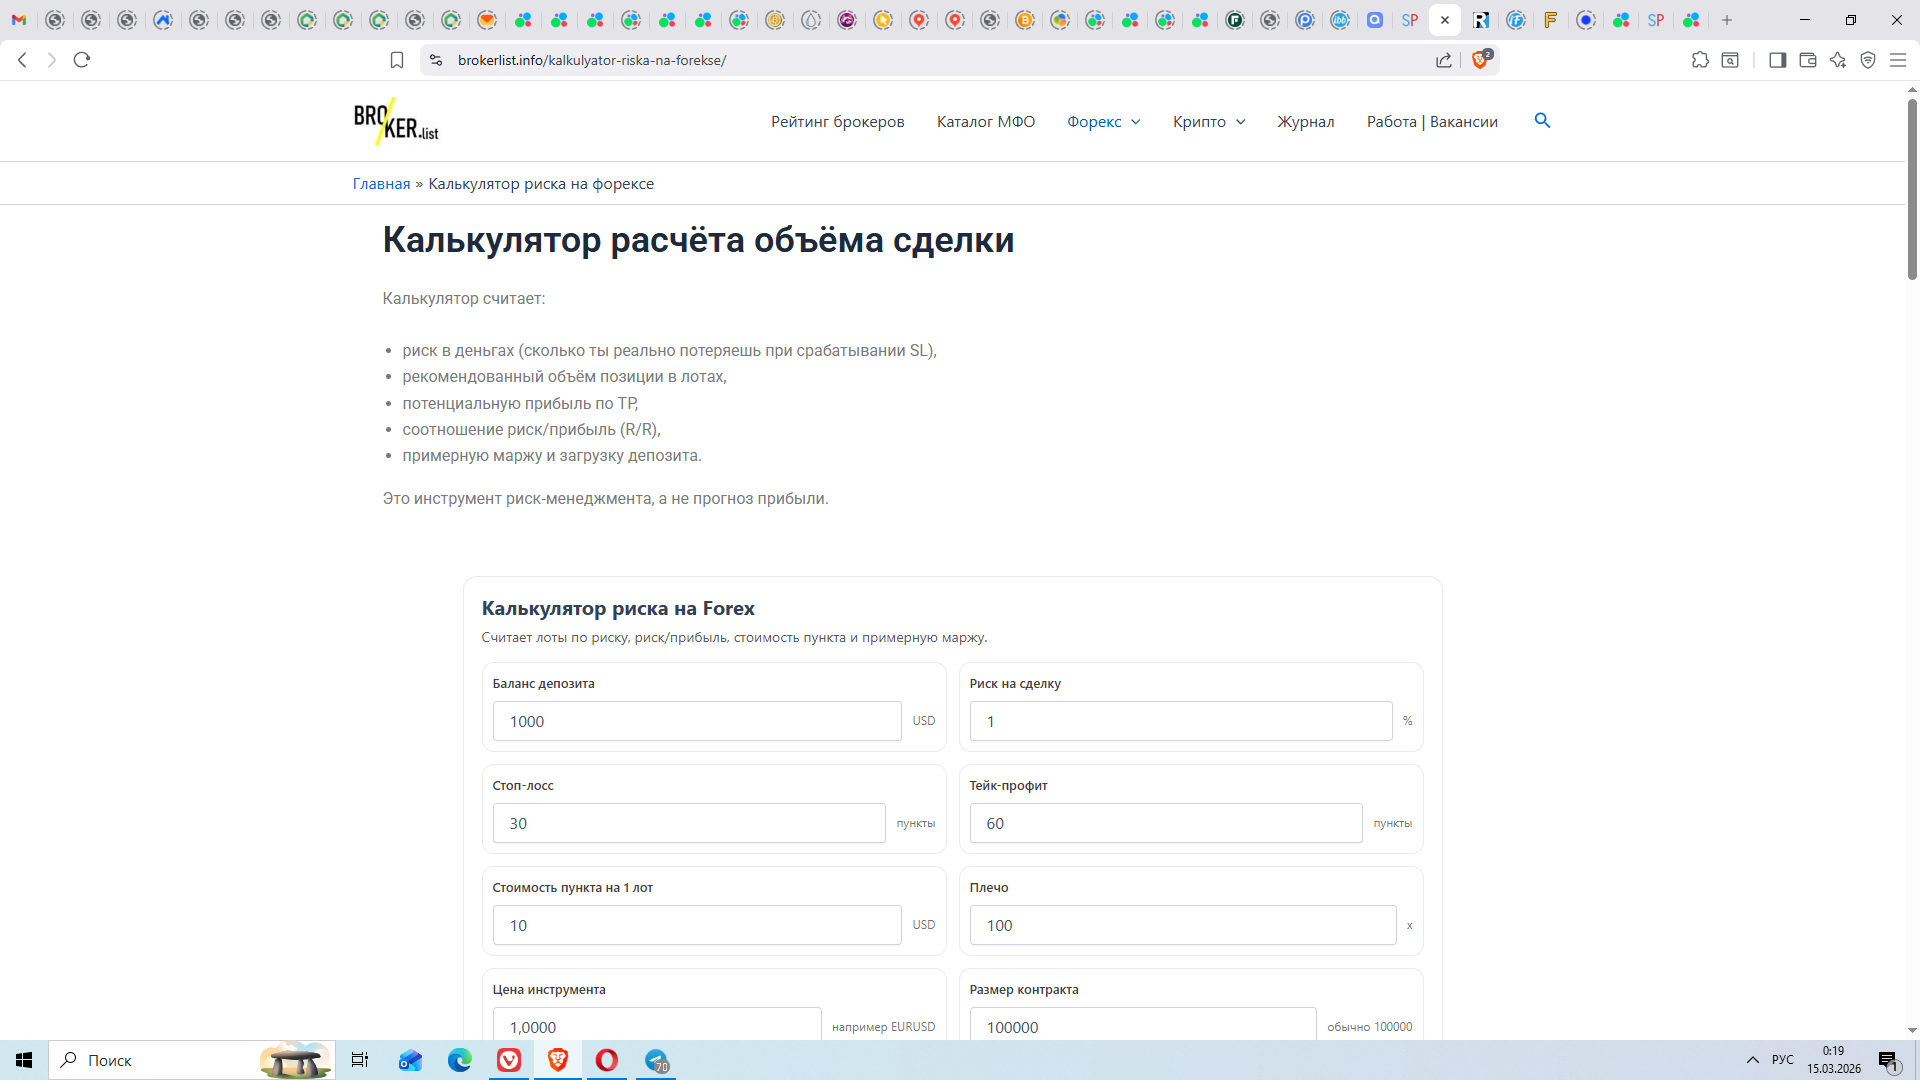Open Brave hamburger main menu
This screenshot has height=1080, width=1920.
[x=1898, y=60]
